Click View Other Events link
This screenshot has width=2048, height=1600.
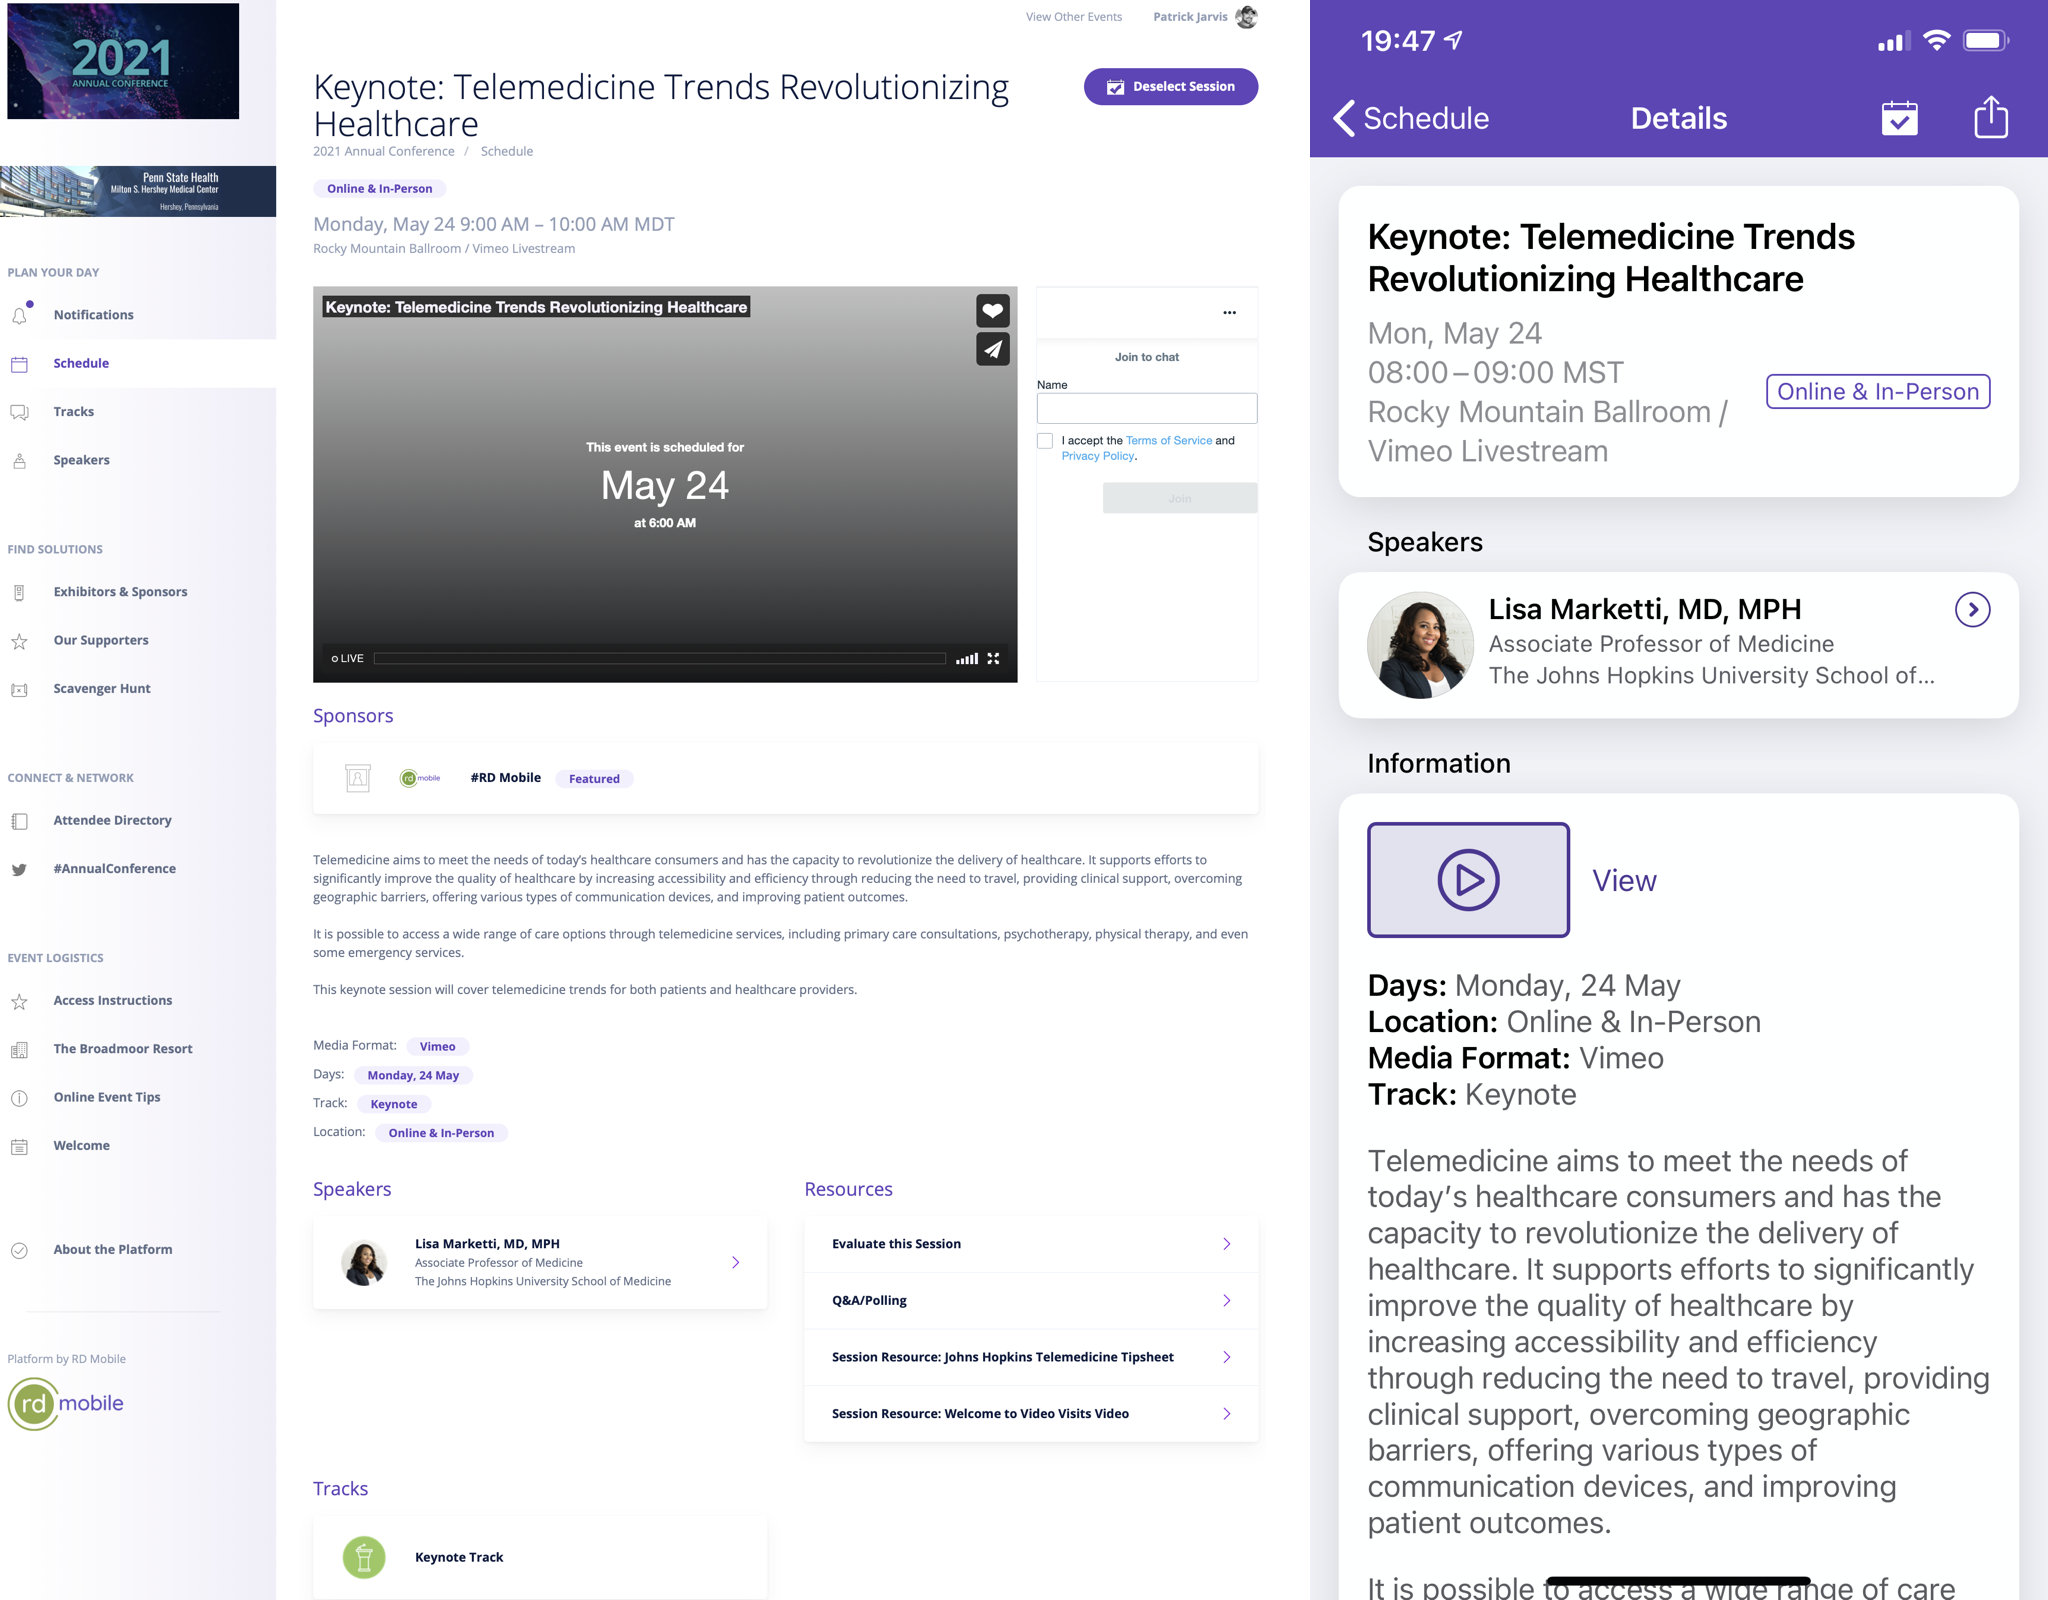[1073, 17]
